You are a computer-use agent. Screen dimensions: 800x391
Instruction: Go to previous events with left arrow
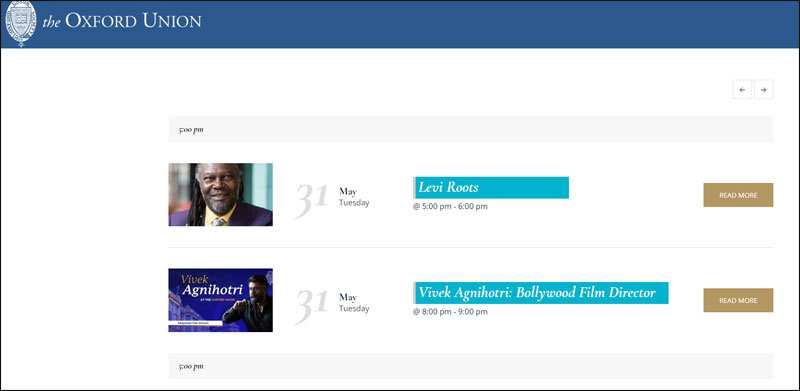[x=742, y=90]
